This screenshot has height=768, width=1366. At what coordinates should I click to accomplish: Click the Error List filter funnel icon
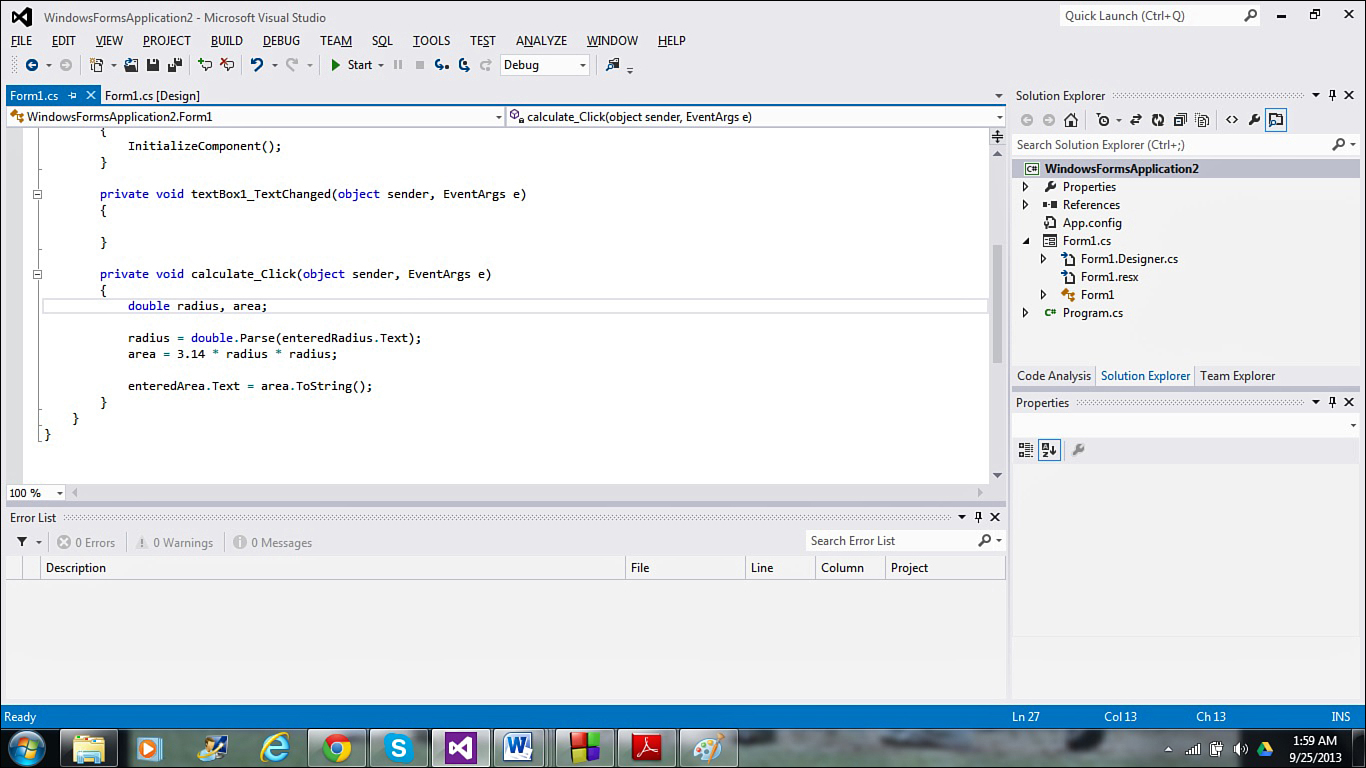[22, 542]
